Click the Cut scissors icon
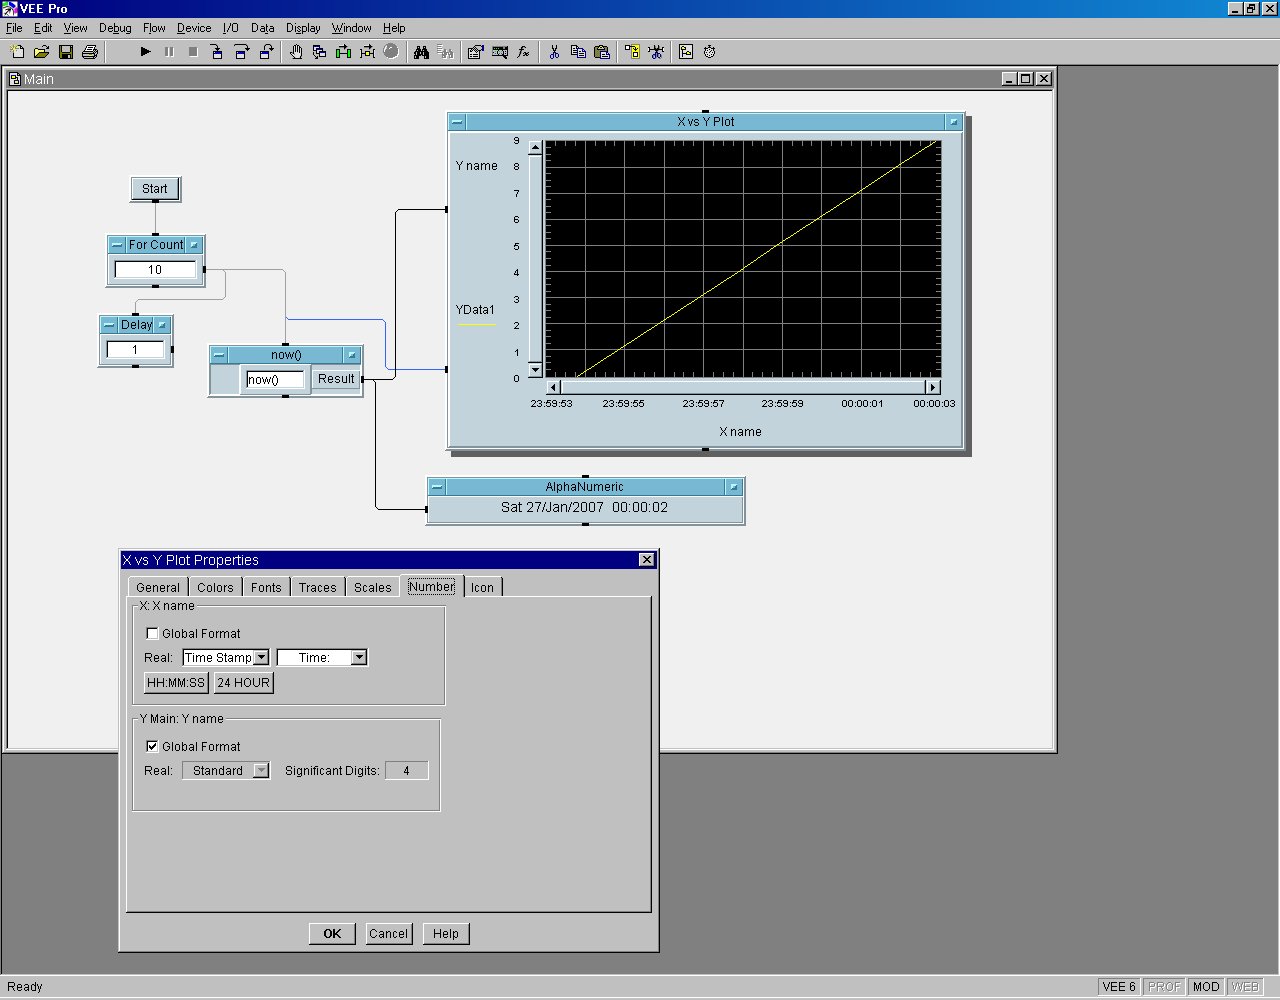Screen dimensions: 1280x1000 pos(554,52)
